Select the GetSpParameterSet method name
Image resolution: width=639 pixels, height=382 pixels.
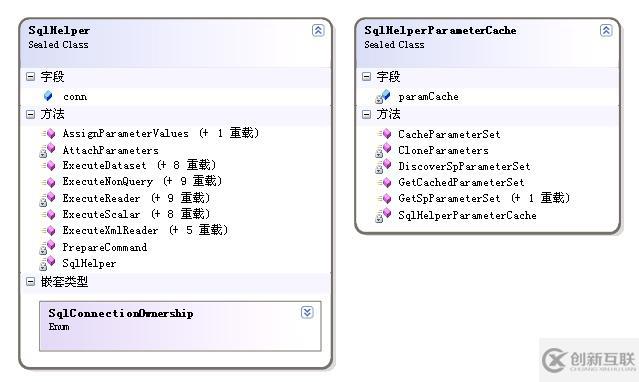click(449, 199)
